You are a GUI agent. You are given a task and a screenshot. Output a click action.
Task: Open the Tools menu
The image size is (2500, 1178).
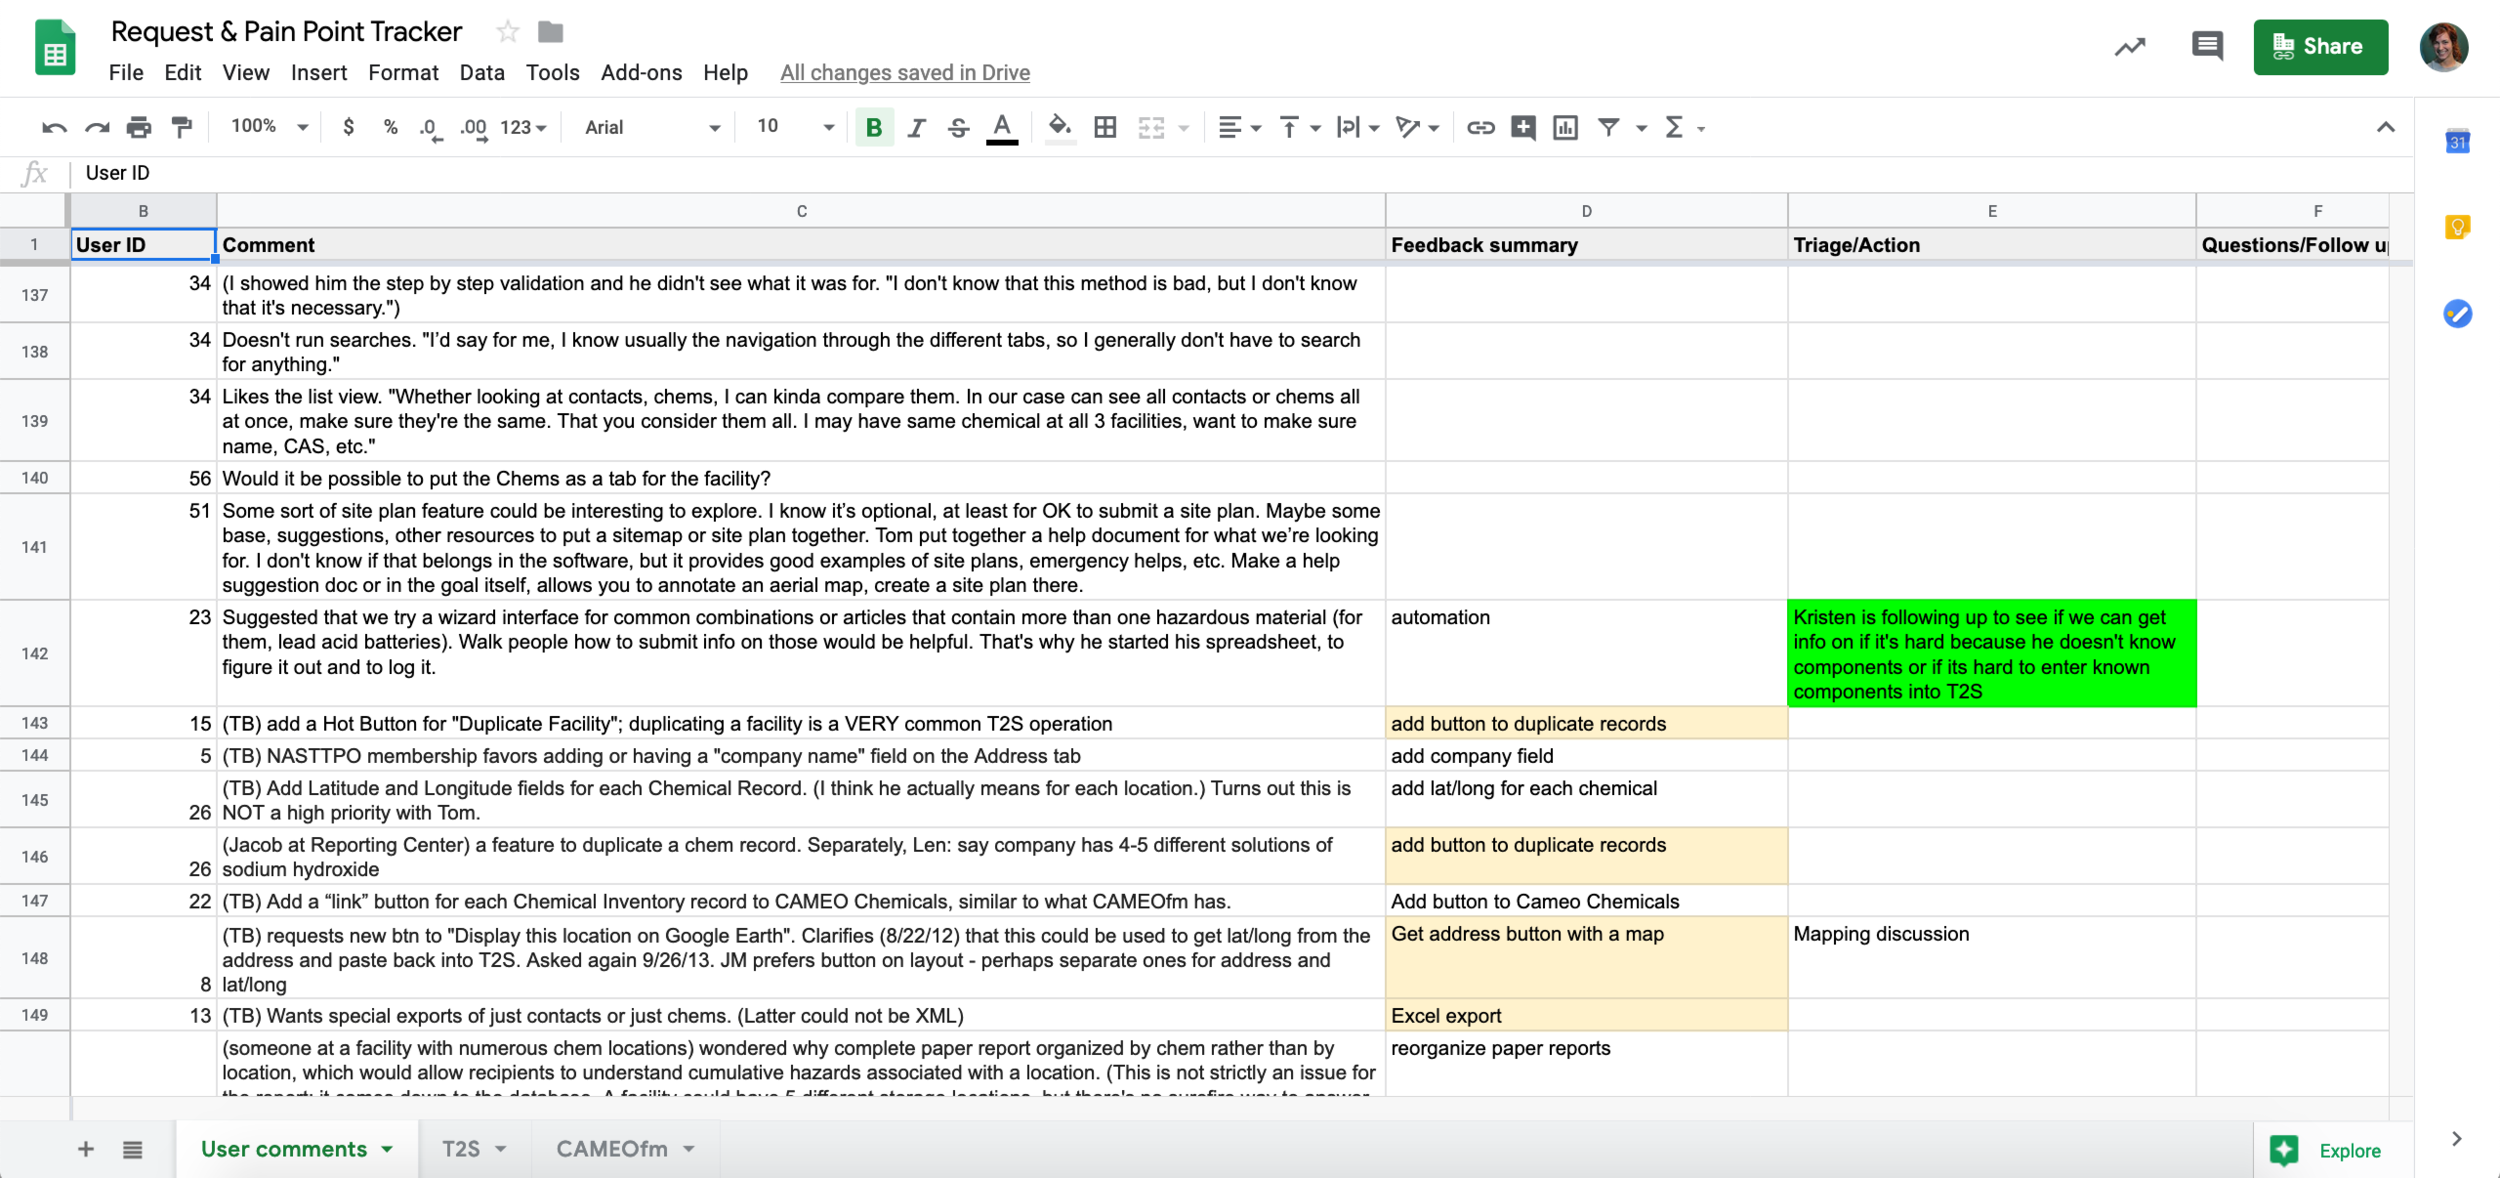553,73
